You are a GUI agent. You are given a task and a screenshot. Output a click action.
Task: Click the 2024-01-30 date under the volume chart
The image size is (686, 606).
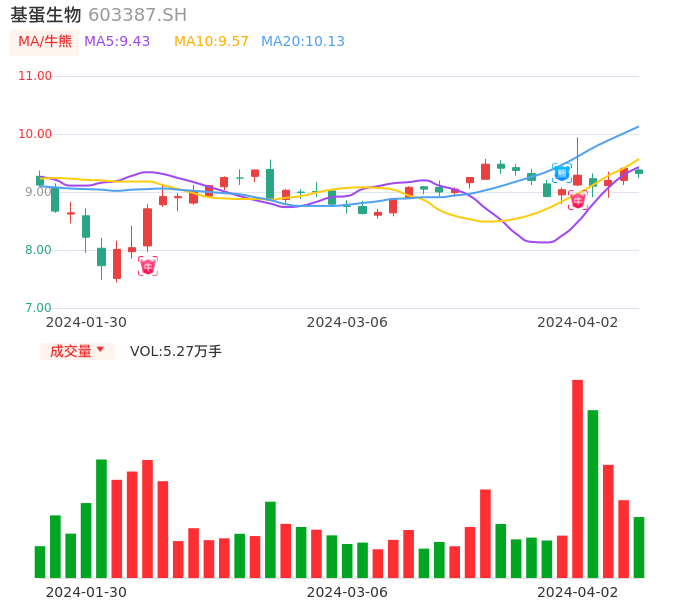coord(86,592)
